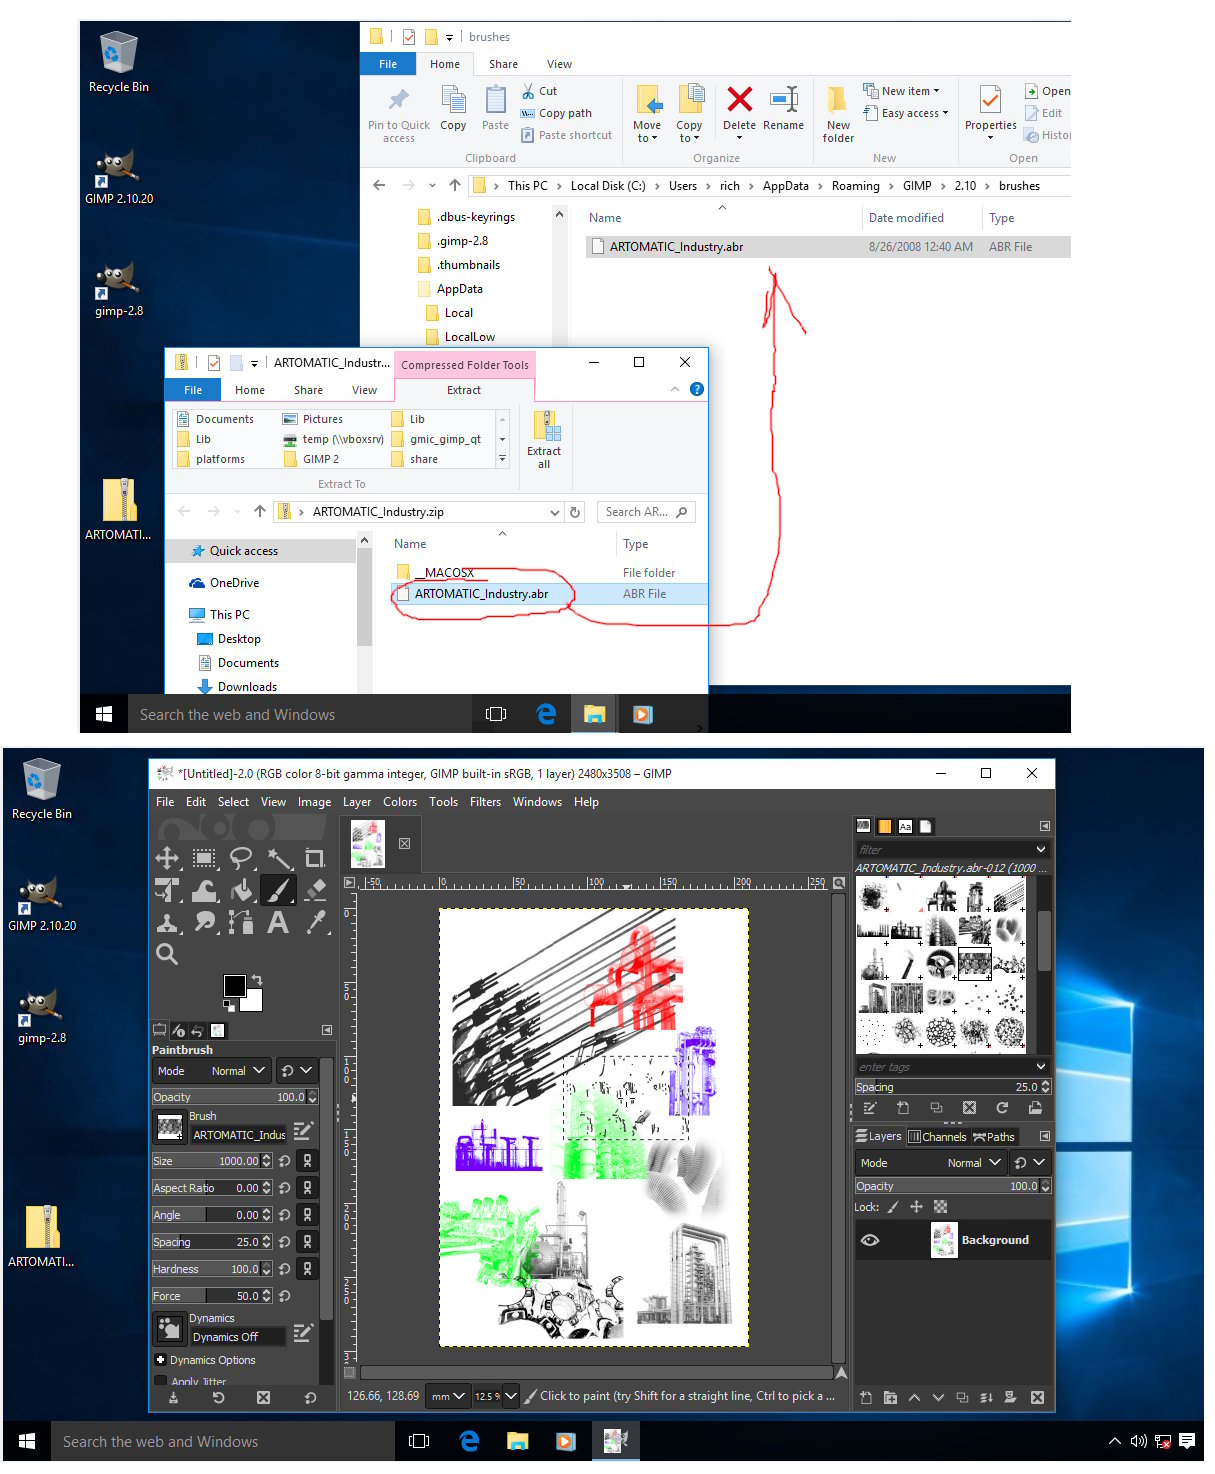Click Windows Start button on lower taskbar
1215x1474 pixels.
(x=27, y=1441)
